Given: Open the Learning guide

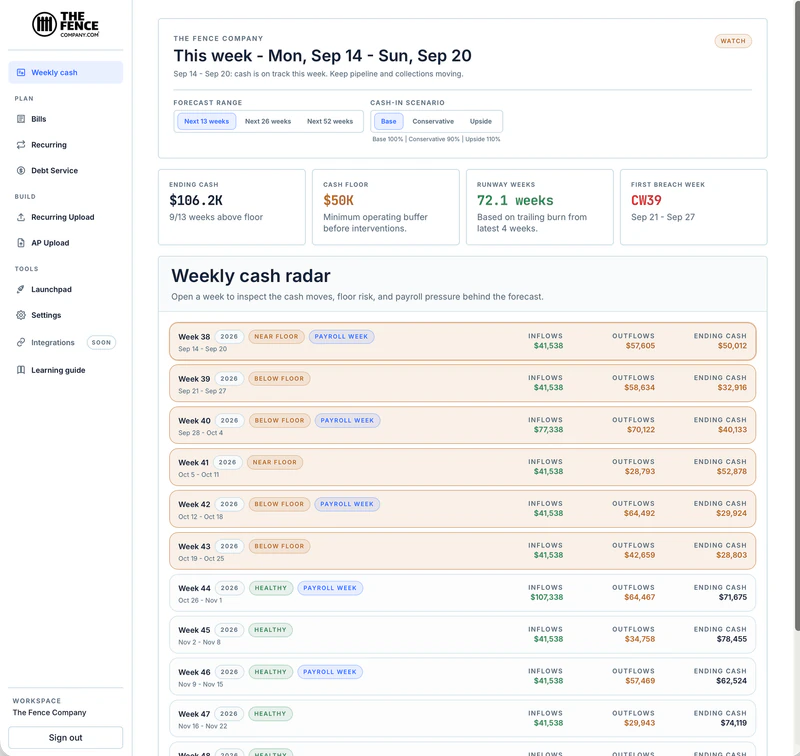Looking at the screenshot, I should (x=66, y=370).
